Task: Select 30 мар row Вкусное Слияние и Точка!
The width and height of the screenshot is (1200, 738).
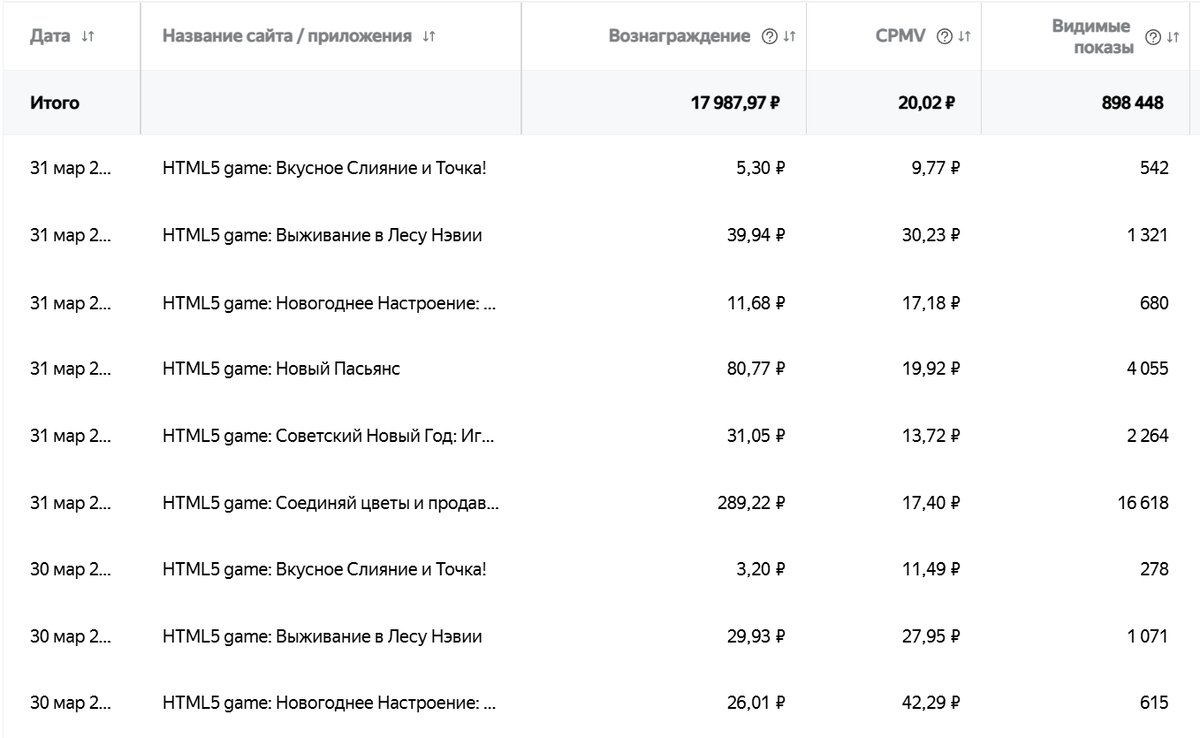Action: click(600, 570)
